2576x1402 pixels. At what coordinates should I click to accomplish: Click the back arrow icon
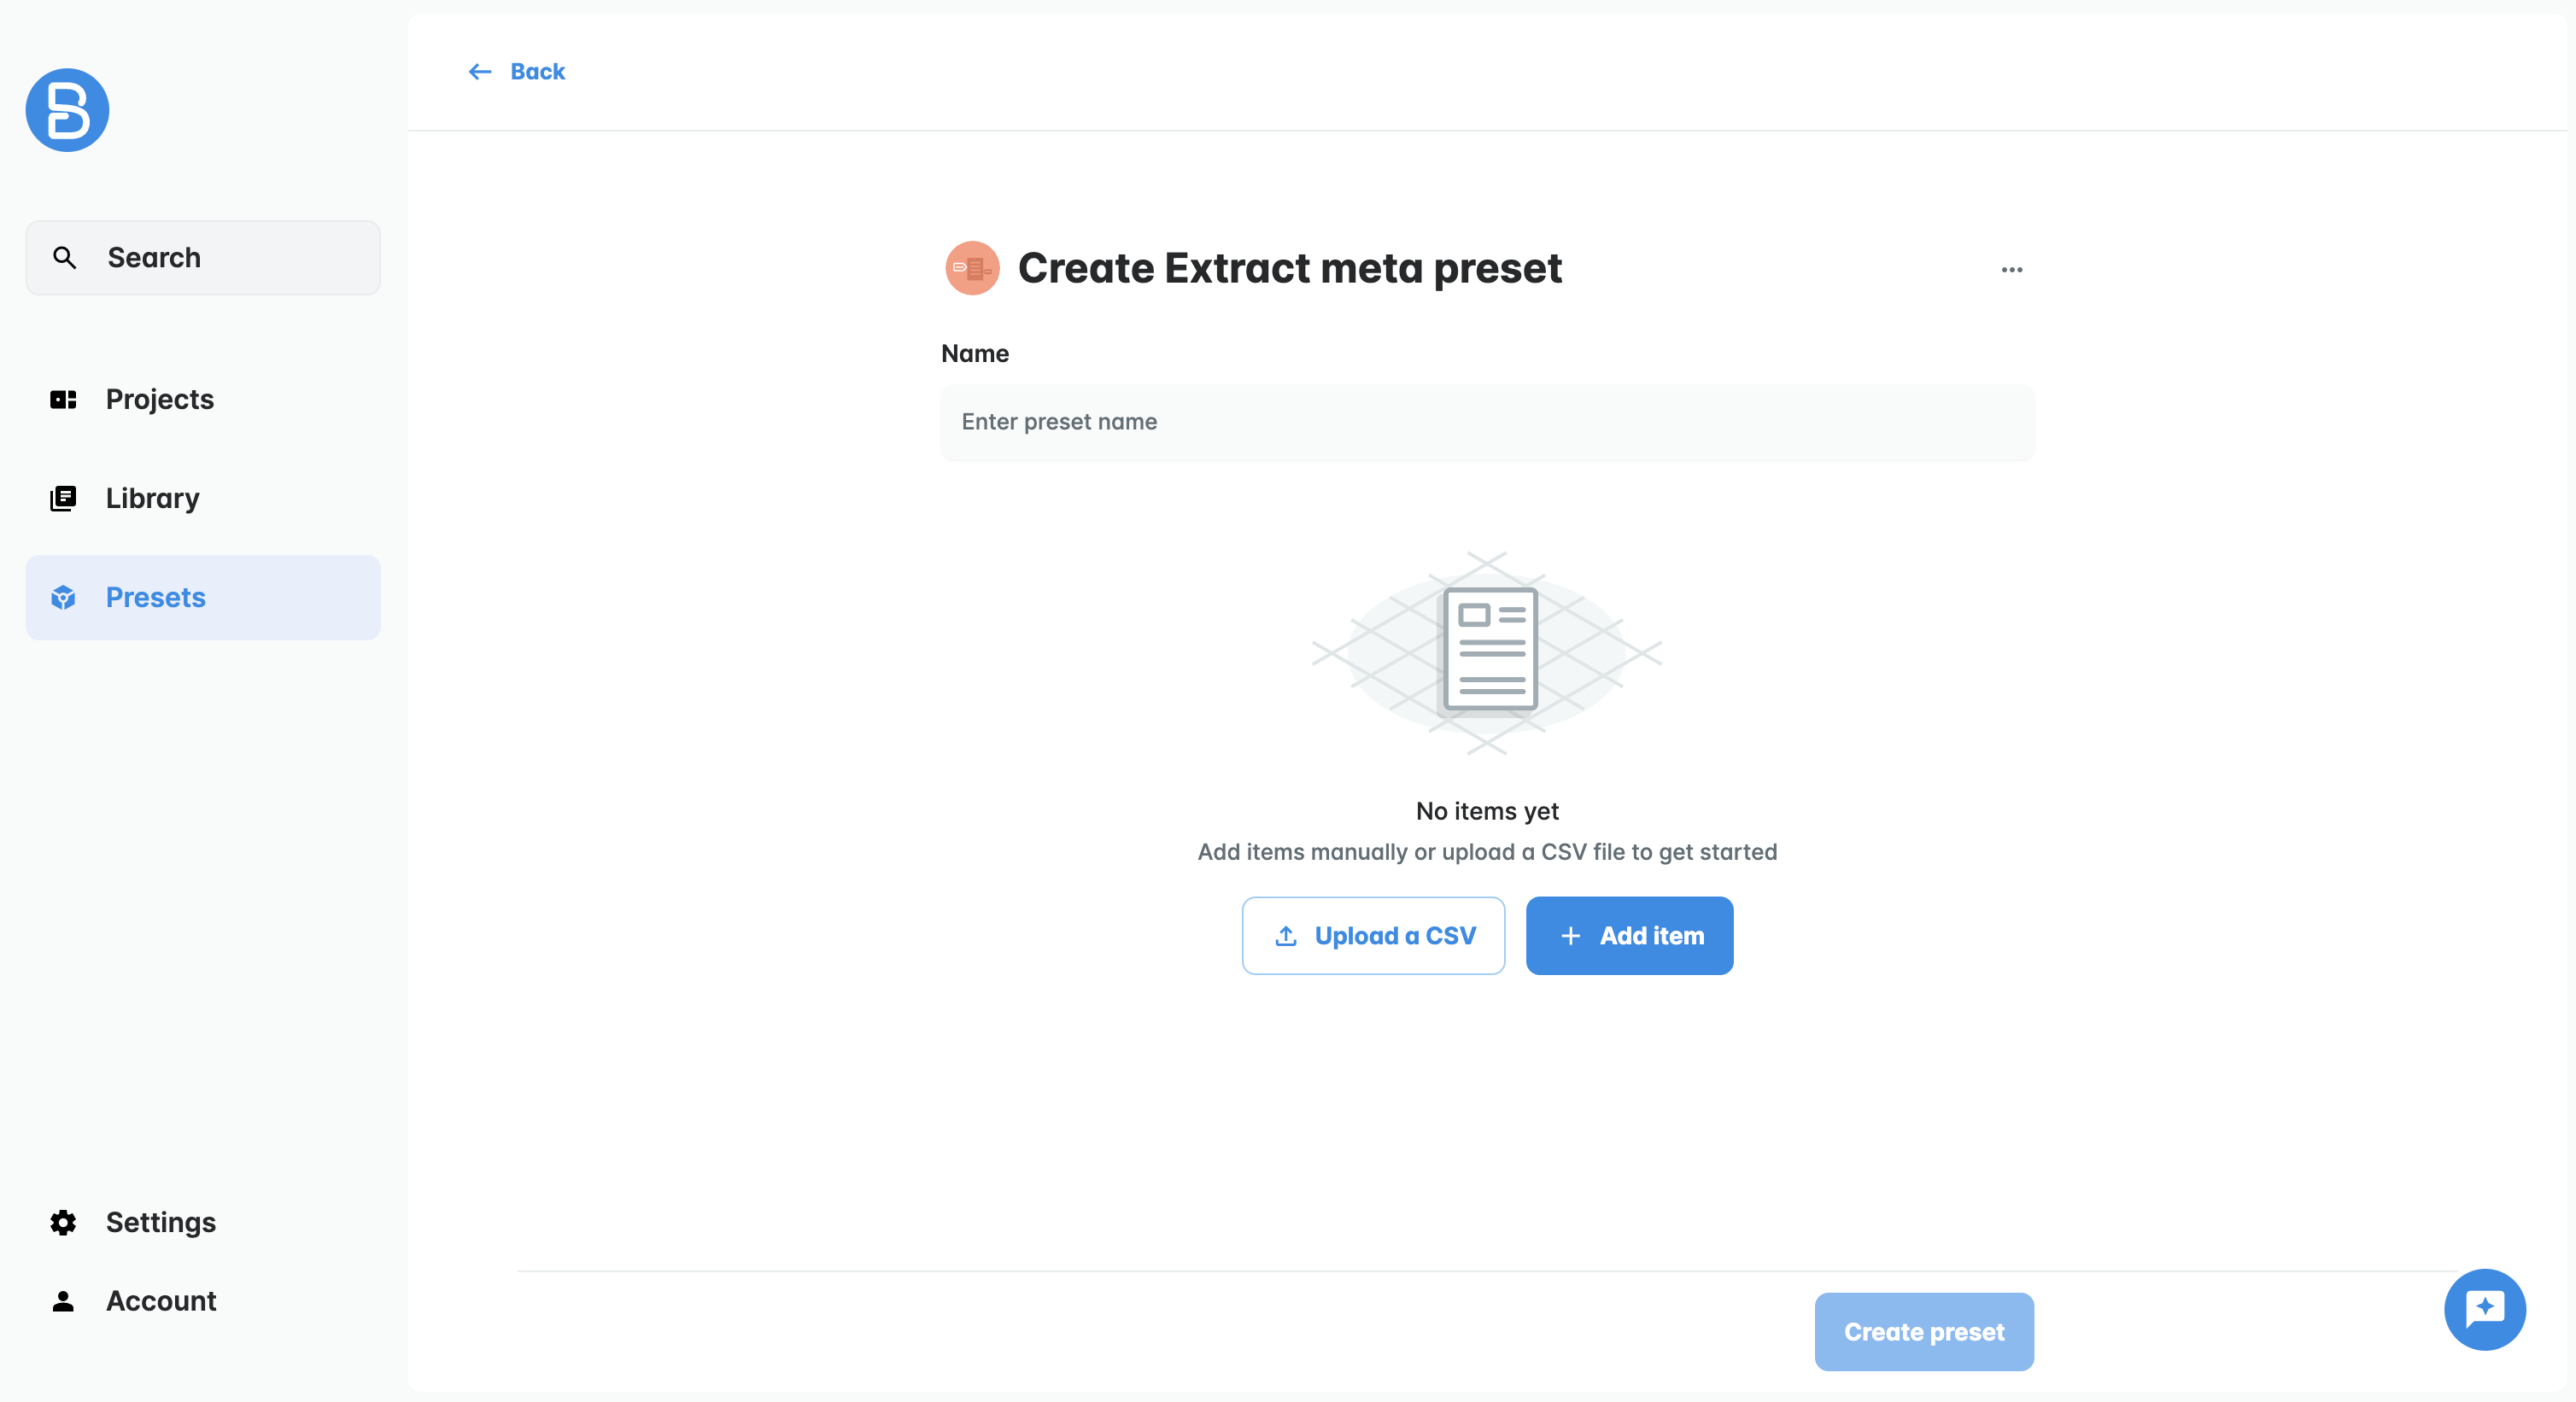pyautogui.click(x=480, y=72)
